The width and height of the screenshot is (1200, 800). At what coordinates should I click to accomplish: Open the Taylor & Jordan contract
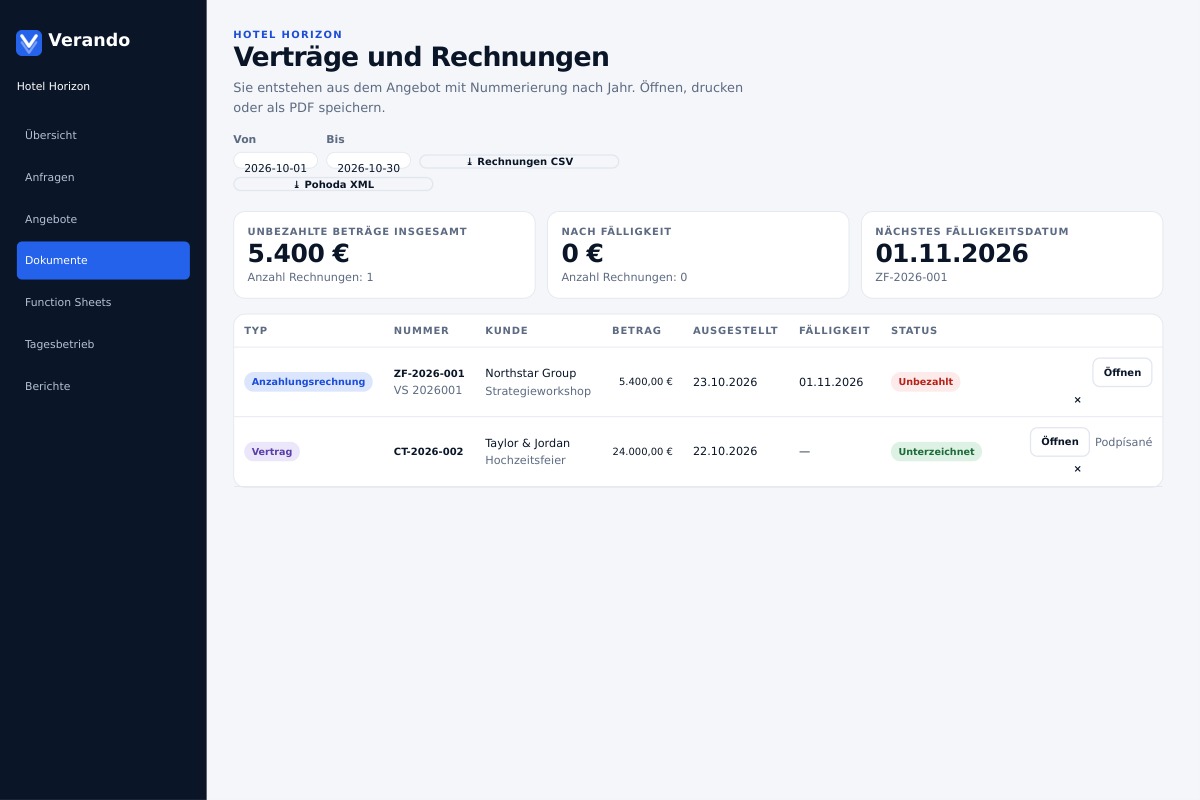1059,442
